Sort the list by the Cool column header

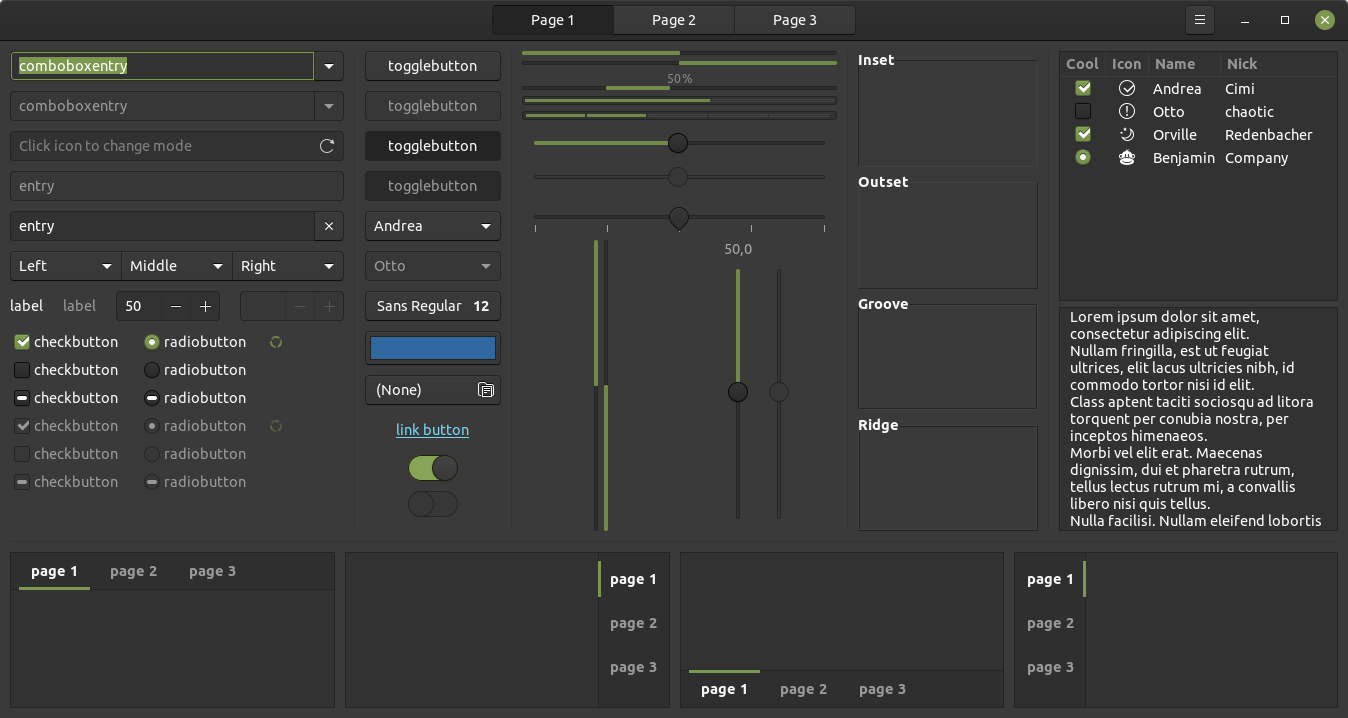(x=1082, y=64)
